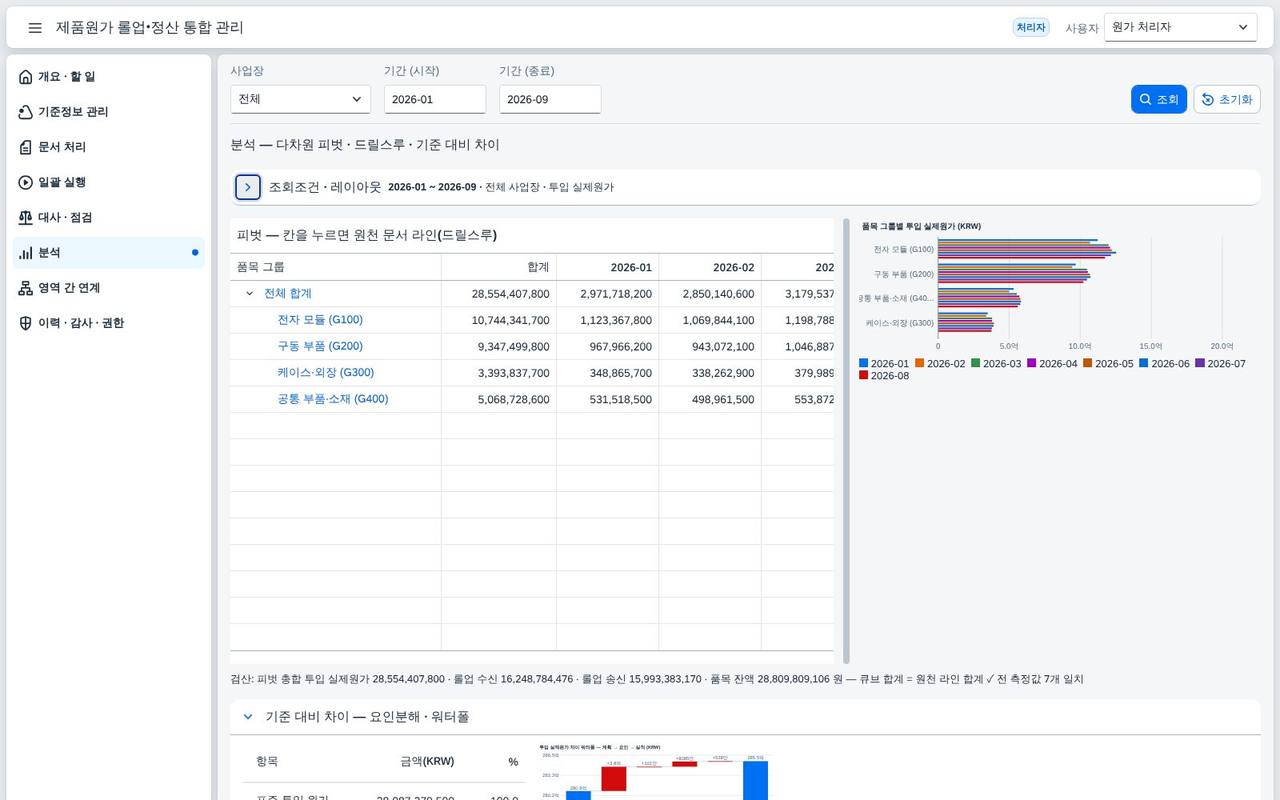Click the 영역 간 연계 network icon
The height and width of the screenshot is (800, 1280).
(x=26, y=288)
